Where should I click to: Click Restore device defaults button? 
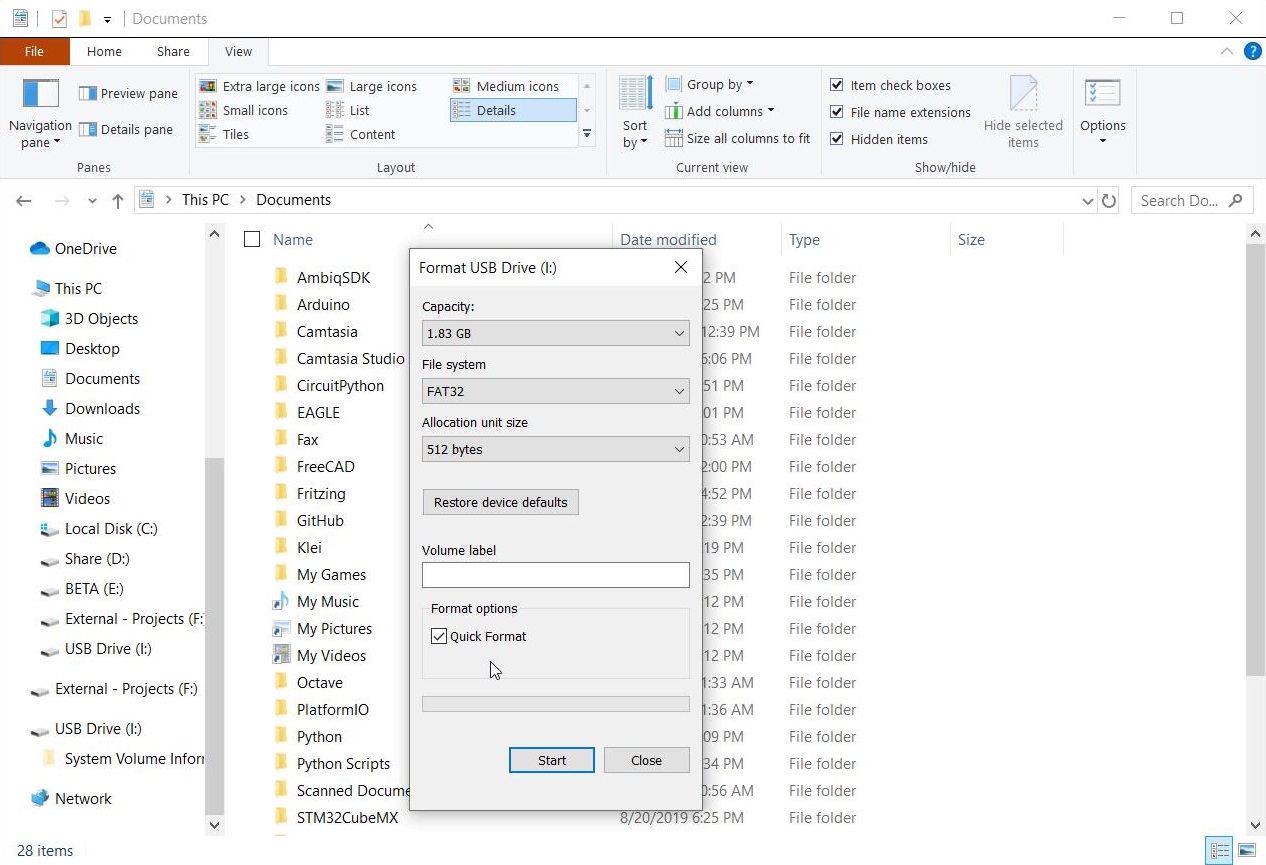tap(500, 502)
